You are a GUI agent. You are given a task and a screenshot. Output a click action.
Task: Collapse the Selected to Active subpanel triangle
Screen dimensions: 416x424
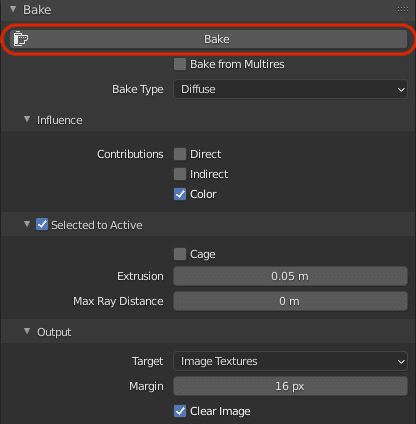point(27,224)
